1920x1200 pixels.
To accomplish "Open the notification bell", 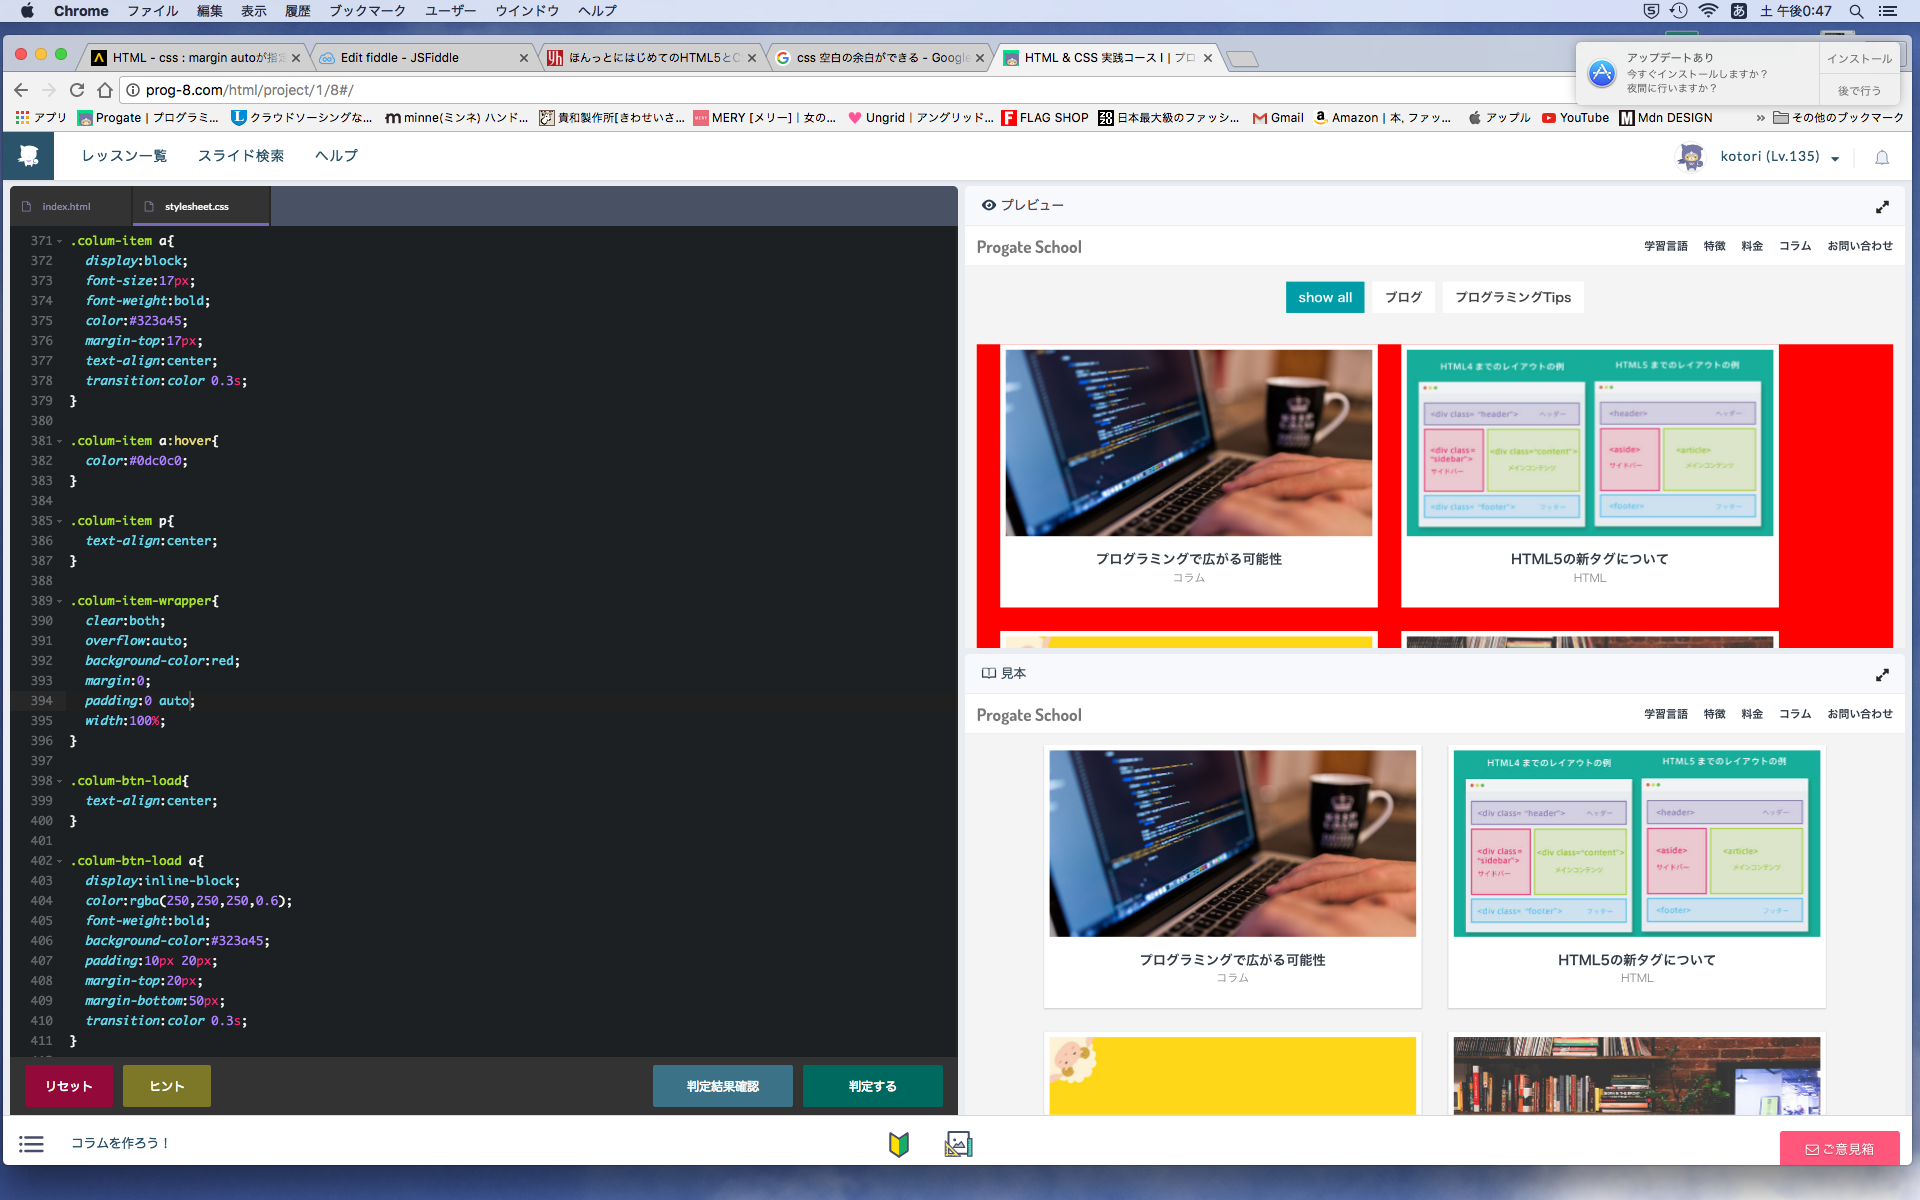I will (1881, 157).
